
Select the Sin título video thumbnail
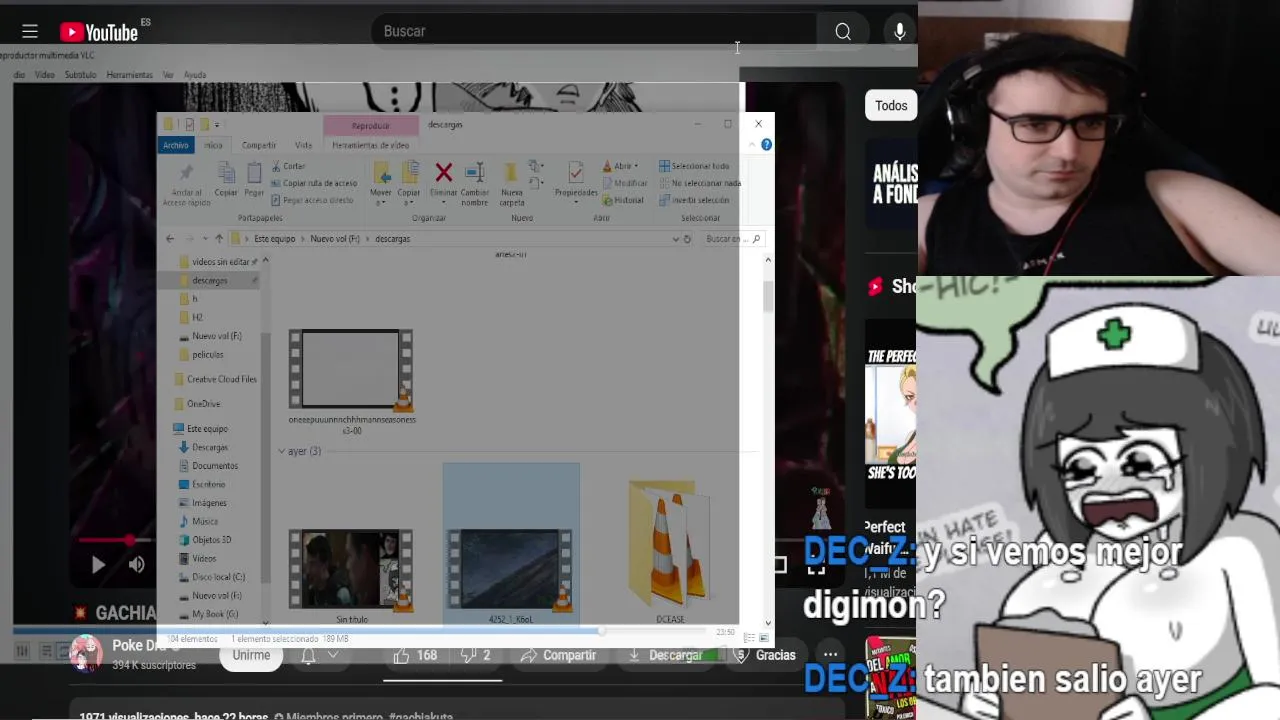tap(351, 570)
